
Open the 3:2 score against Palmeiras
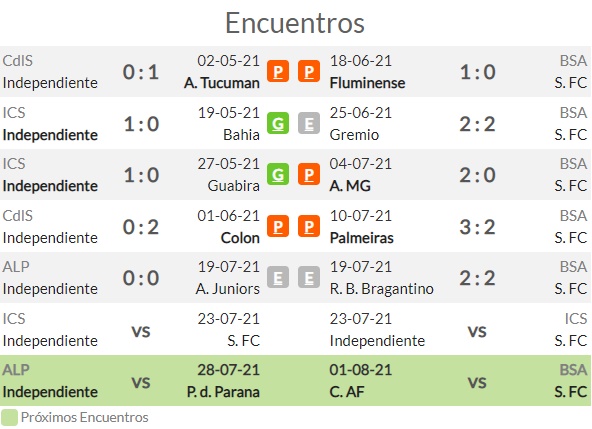click(477, 227)
